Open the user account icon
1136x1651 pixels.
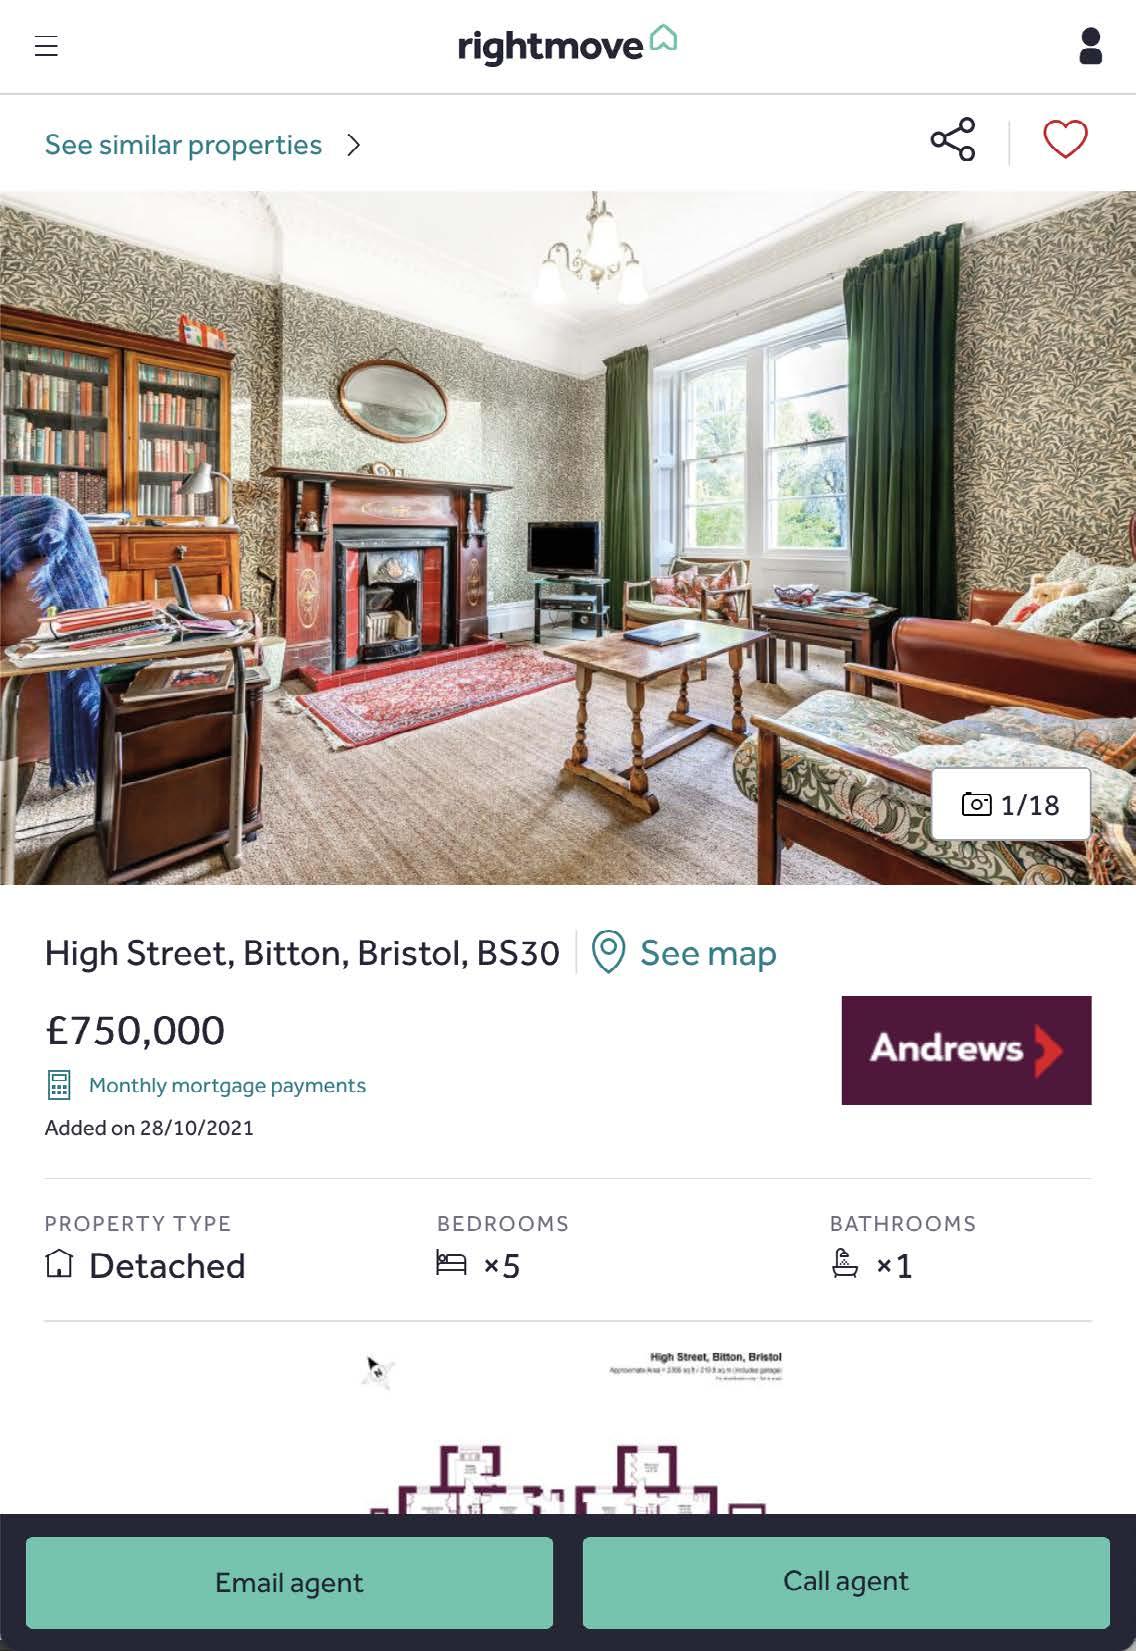[1091, 46]
